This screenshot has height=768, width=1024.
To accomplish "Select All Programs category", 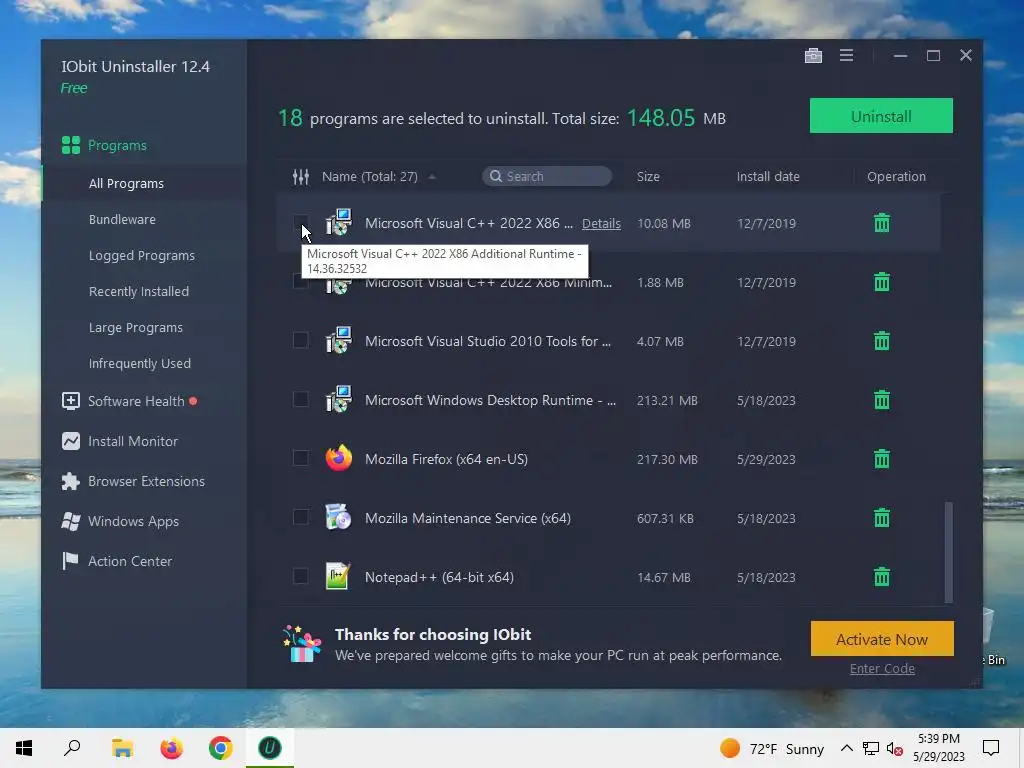I will click(x=126, y=184).
